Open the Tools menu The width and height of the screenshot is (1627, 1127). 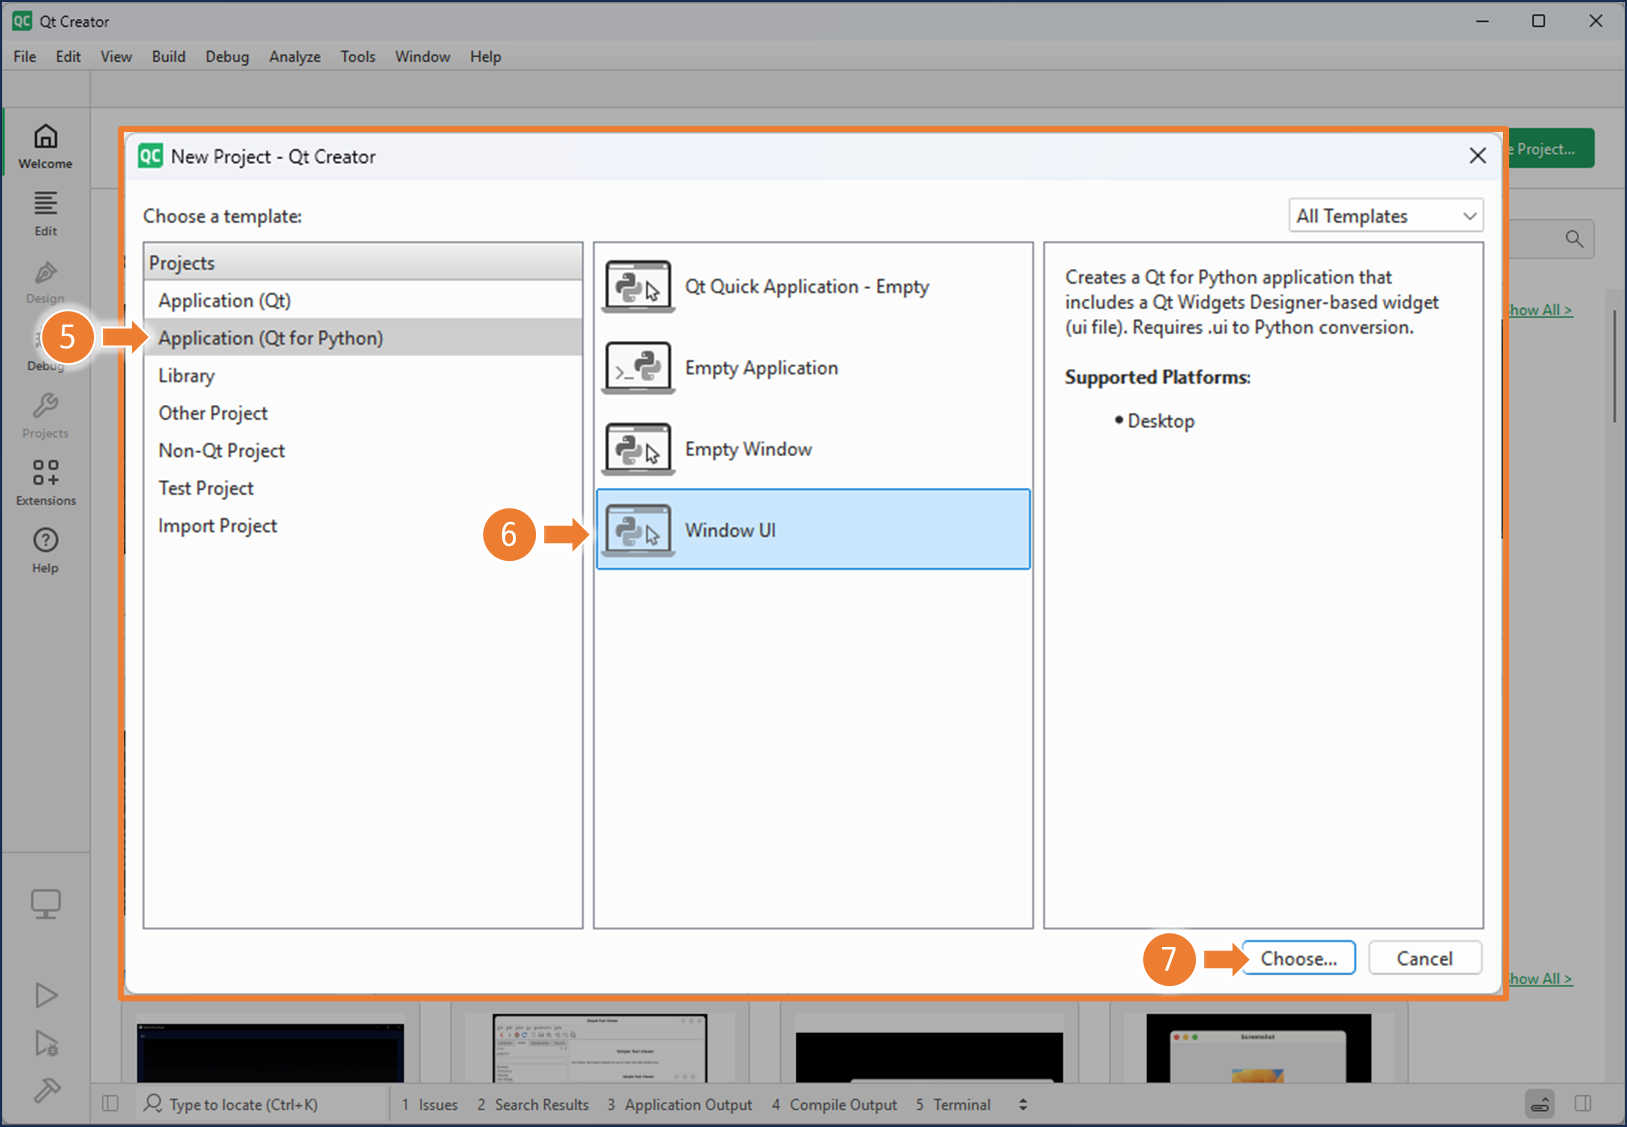tap(358, 57)
